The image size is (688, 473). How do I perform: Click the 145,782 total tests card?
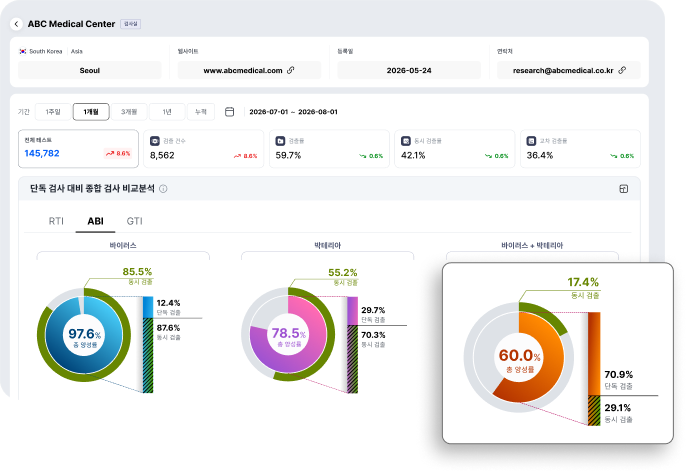pyautogui.click(x=78, y=149)
